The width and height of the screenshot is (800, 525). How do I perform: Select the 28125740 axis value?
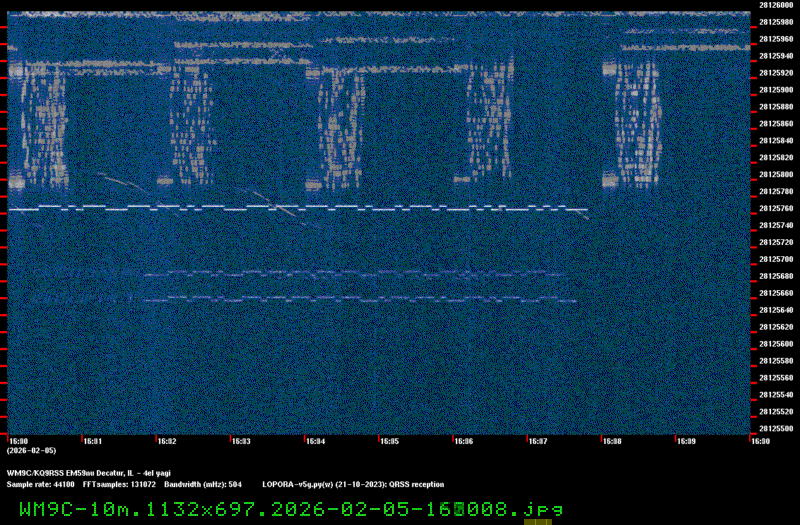click(x=776, y=225)
